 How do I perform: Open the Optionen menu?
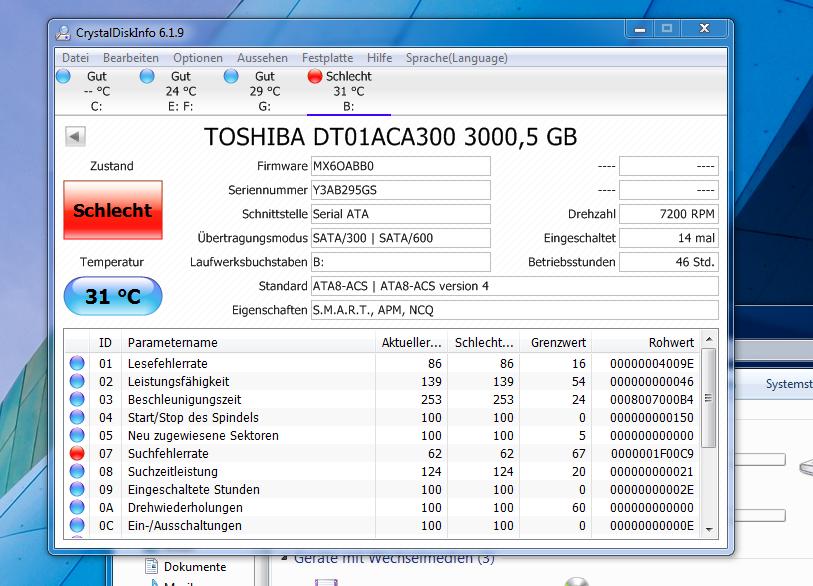198,58
